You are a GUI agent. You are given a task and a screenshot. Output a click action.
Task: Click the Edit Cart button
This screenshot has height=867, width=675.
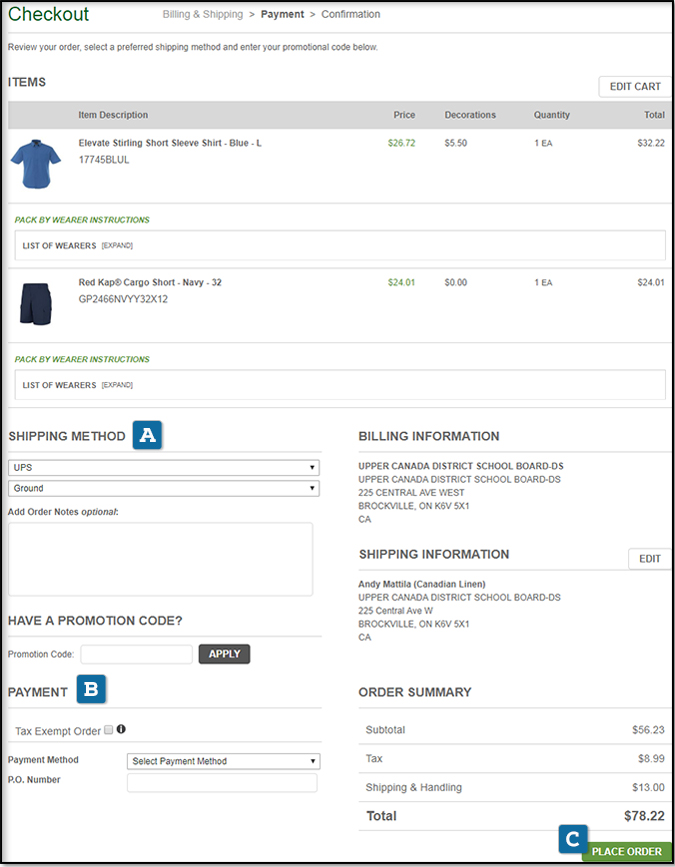(x=634, y=87)
